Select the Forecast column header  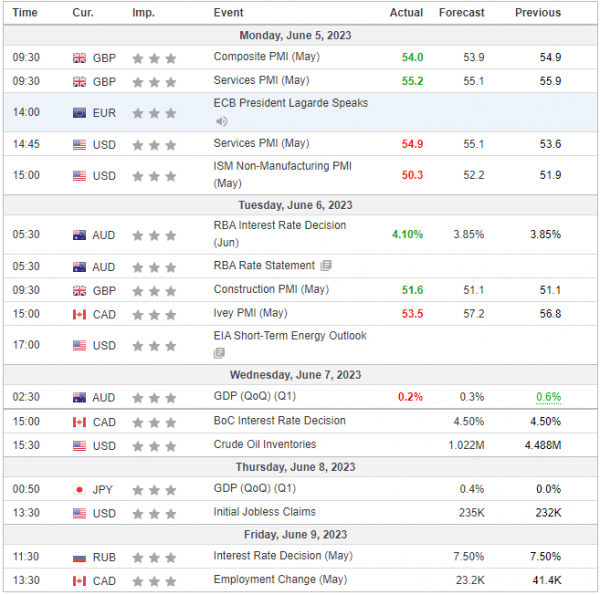(461, 12)
